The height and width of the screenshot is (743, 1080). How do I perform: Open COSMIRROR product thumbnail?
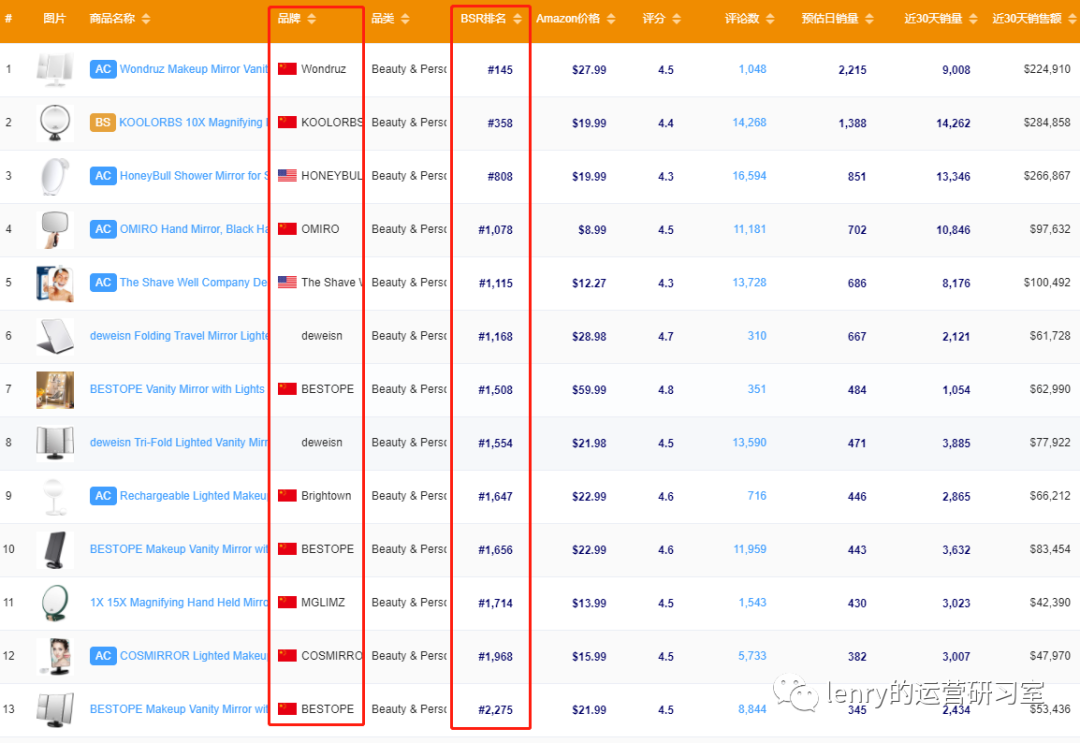(x=54, y=656)
